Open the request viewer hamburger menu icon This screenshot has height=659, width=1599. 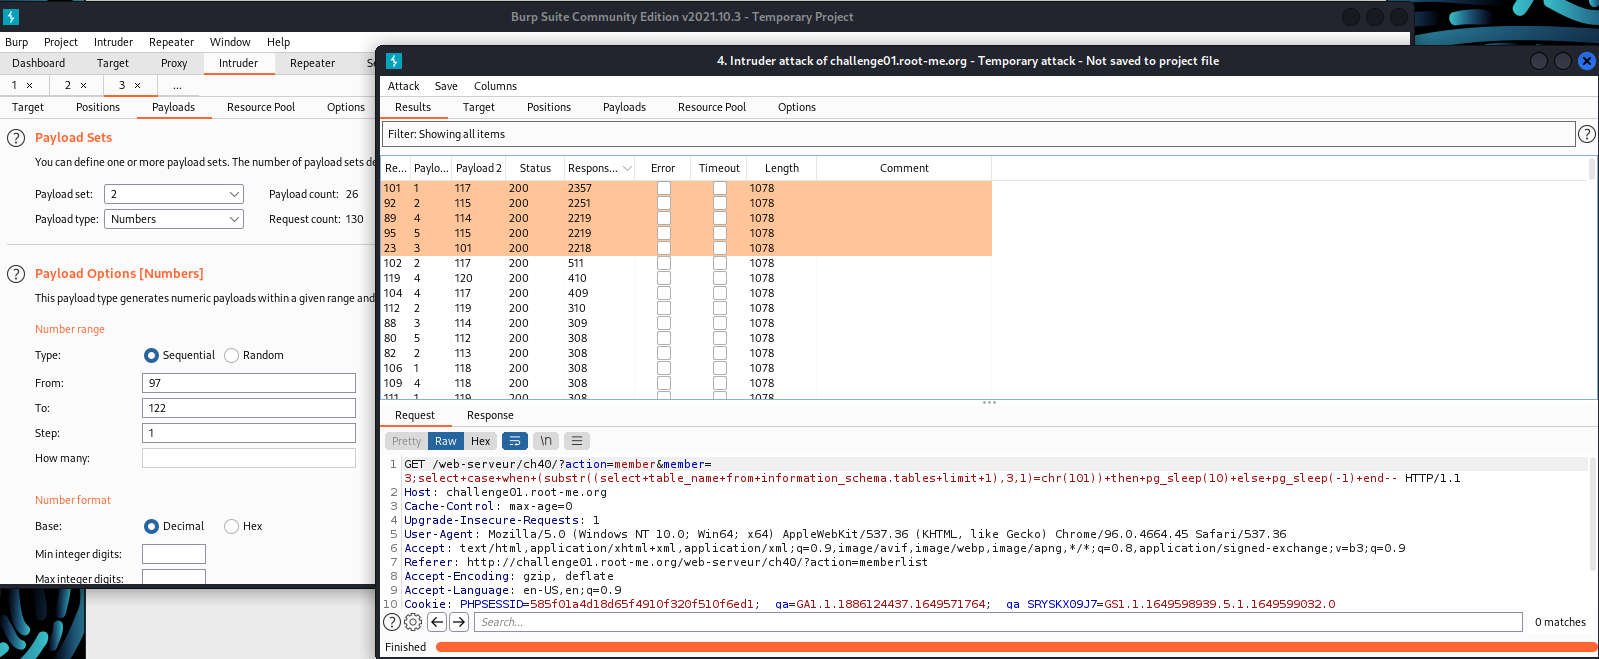577,441
